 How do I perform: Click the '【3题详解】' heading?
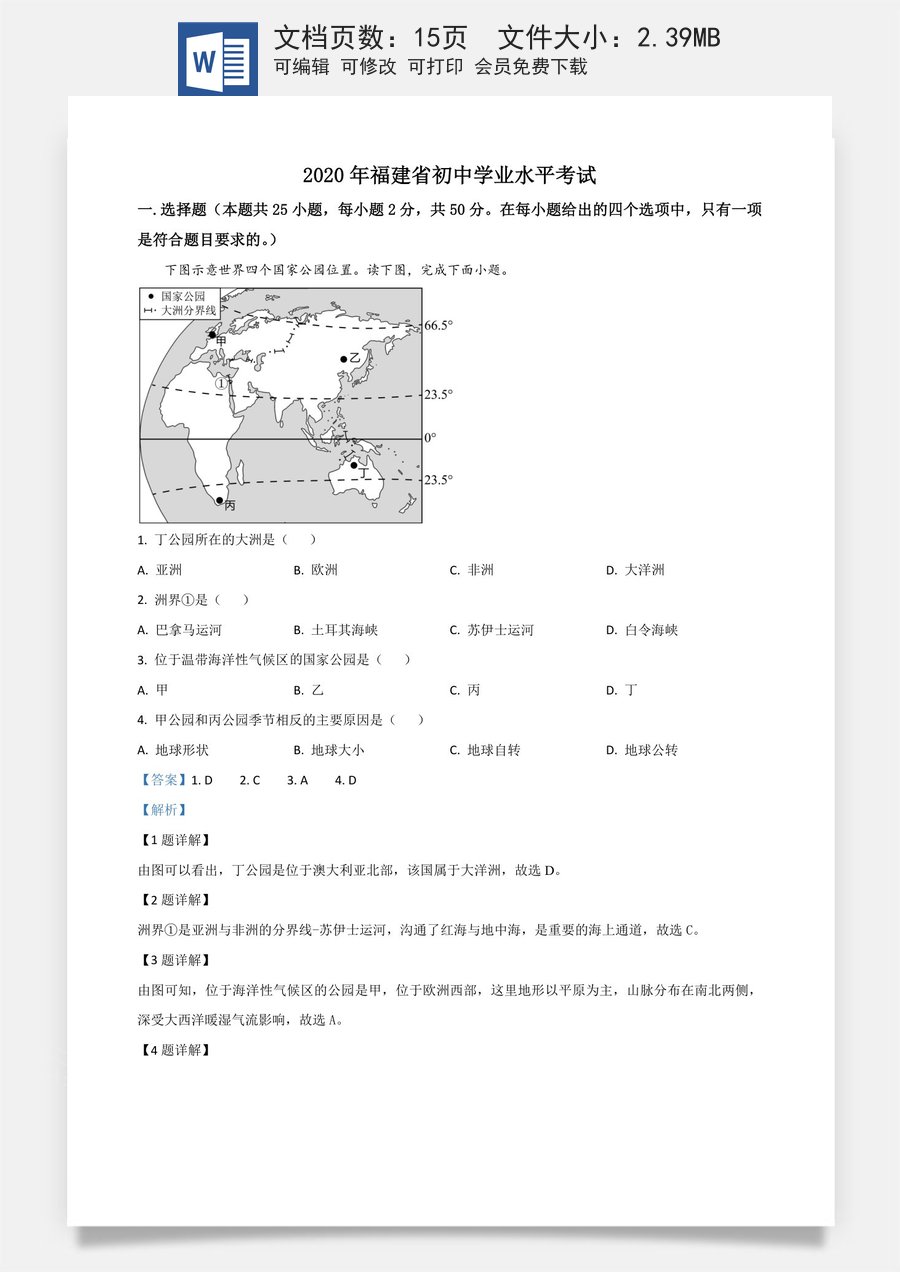pos(175,960)
